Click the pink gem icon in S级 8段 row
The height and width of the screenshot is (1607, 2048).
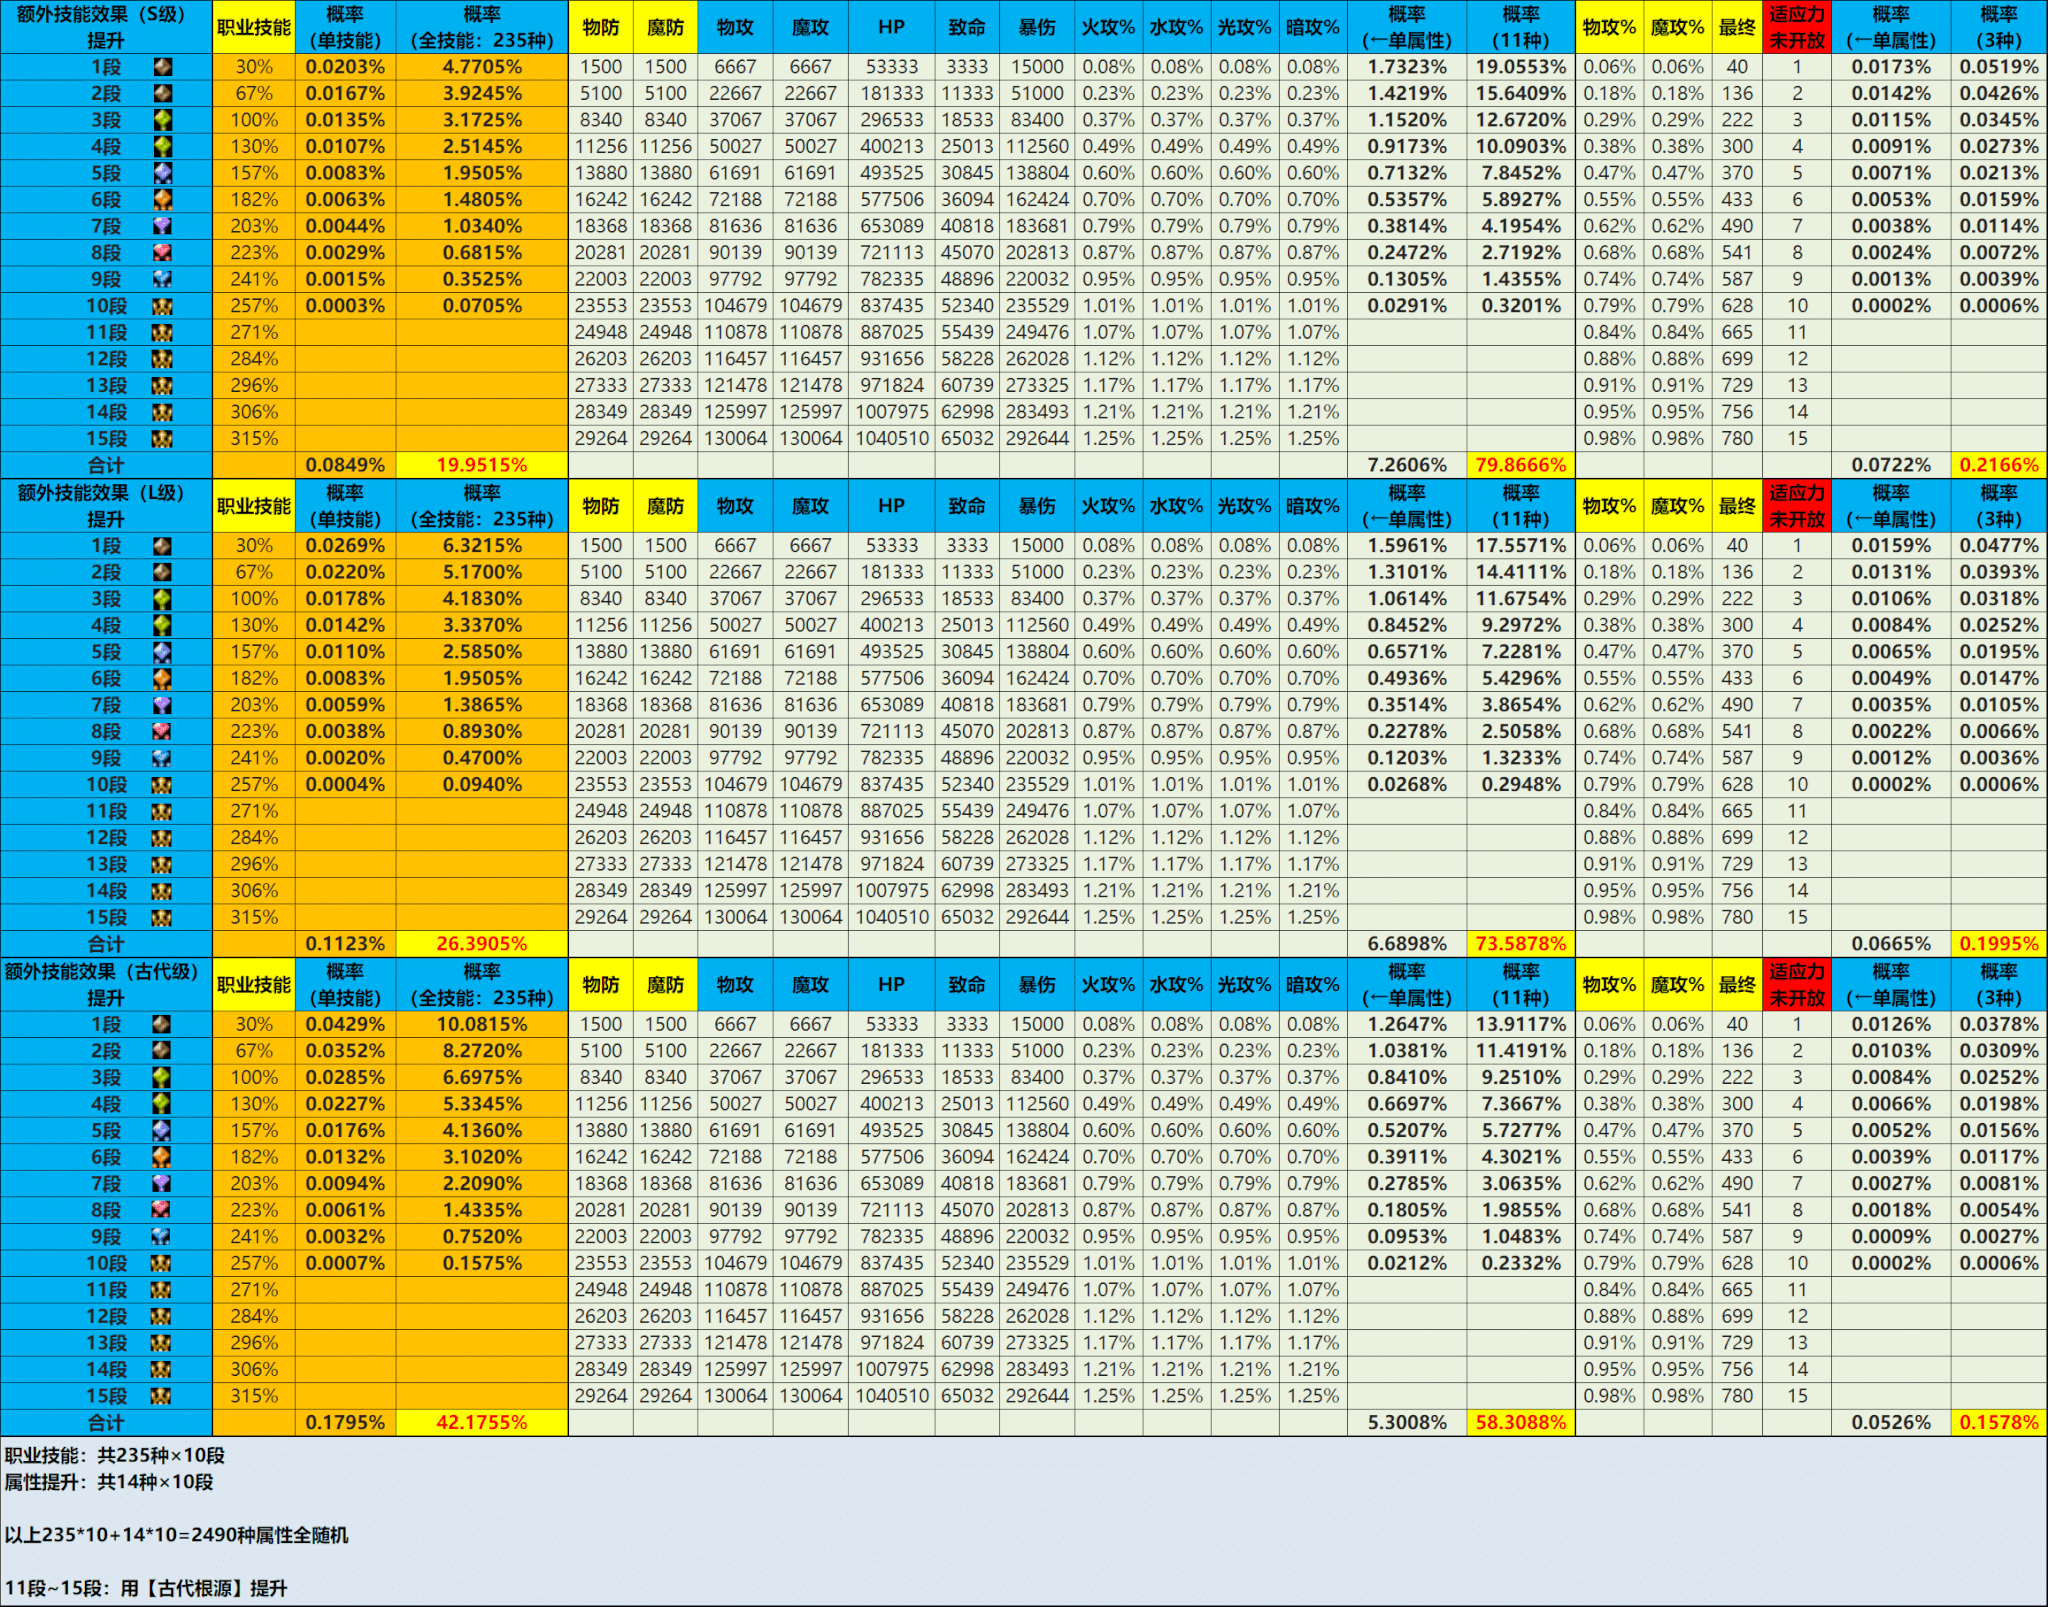pyautogui.click(x=162, y=253)
